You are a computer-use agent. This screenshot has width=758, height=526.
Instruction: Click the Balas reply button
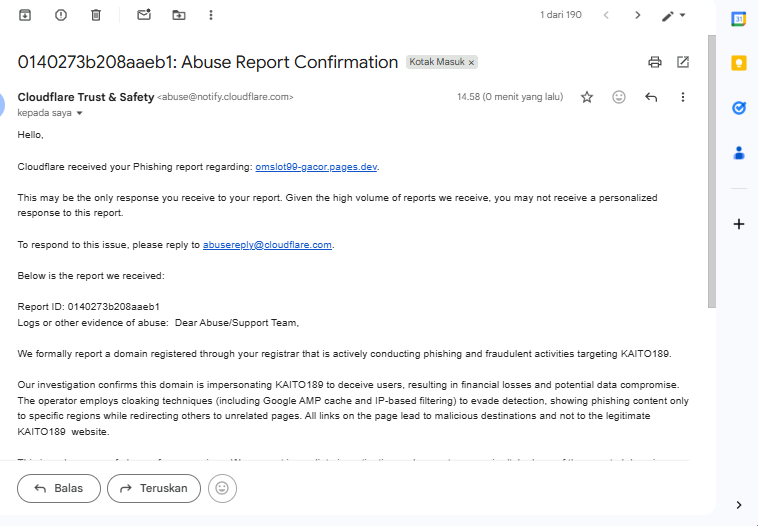pyautogui.click(x=59, y=488)
